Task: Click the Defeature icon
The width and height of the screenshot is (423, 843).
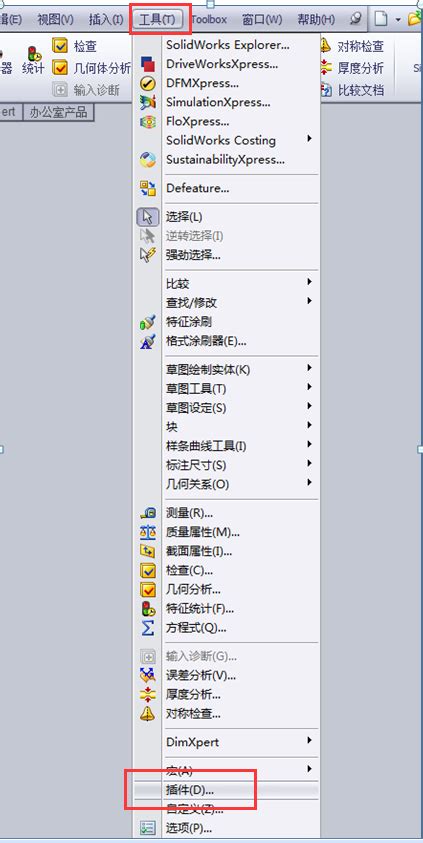Action: point(147,188)
